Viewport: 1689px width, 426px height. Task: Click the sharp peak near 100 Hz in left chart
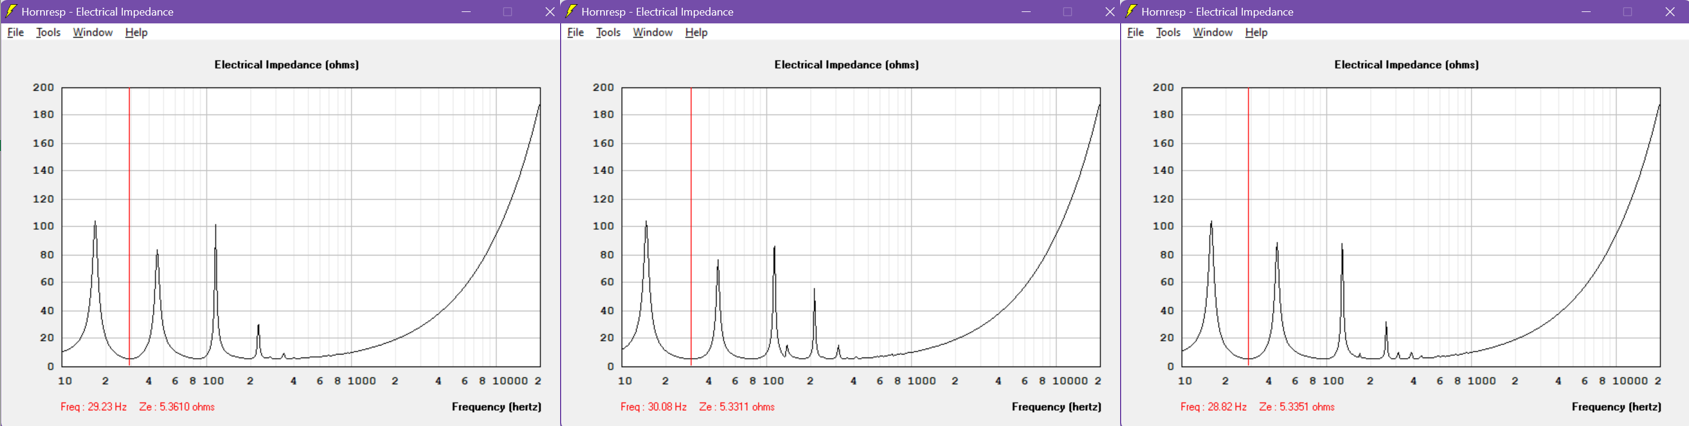[216, 227]
